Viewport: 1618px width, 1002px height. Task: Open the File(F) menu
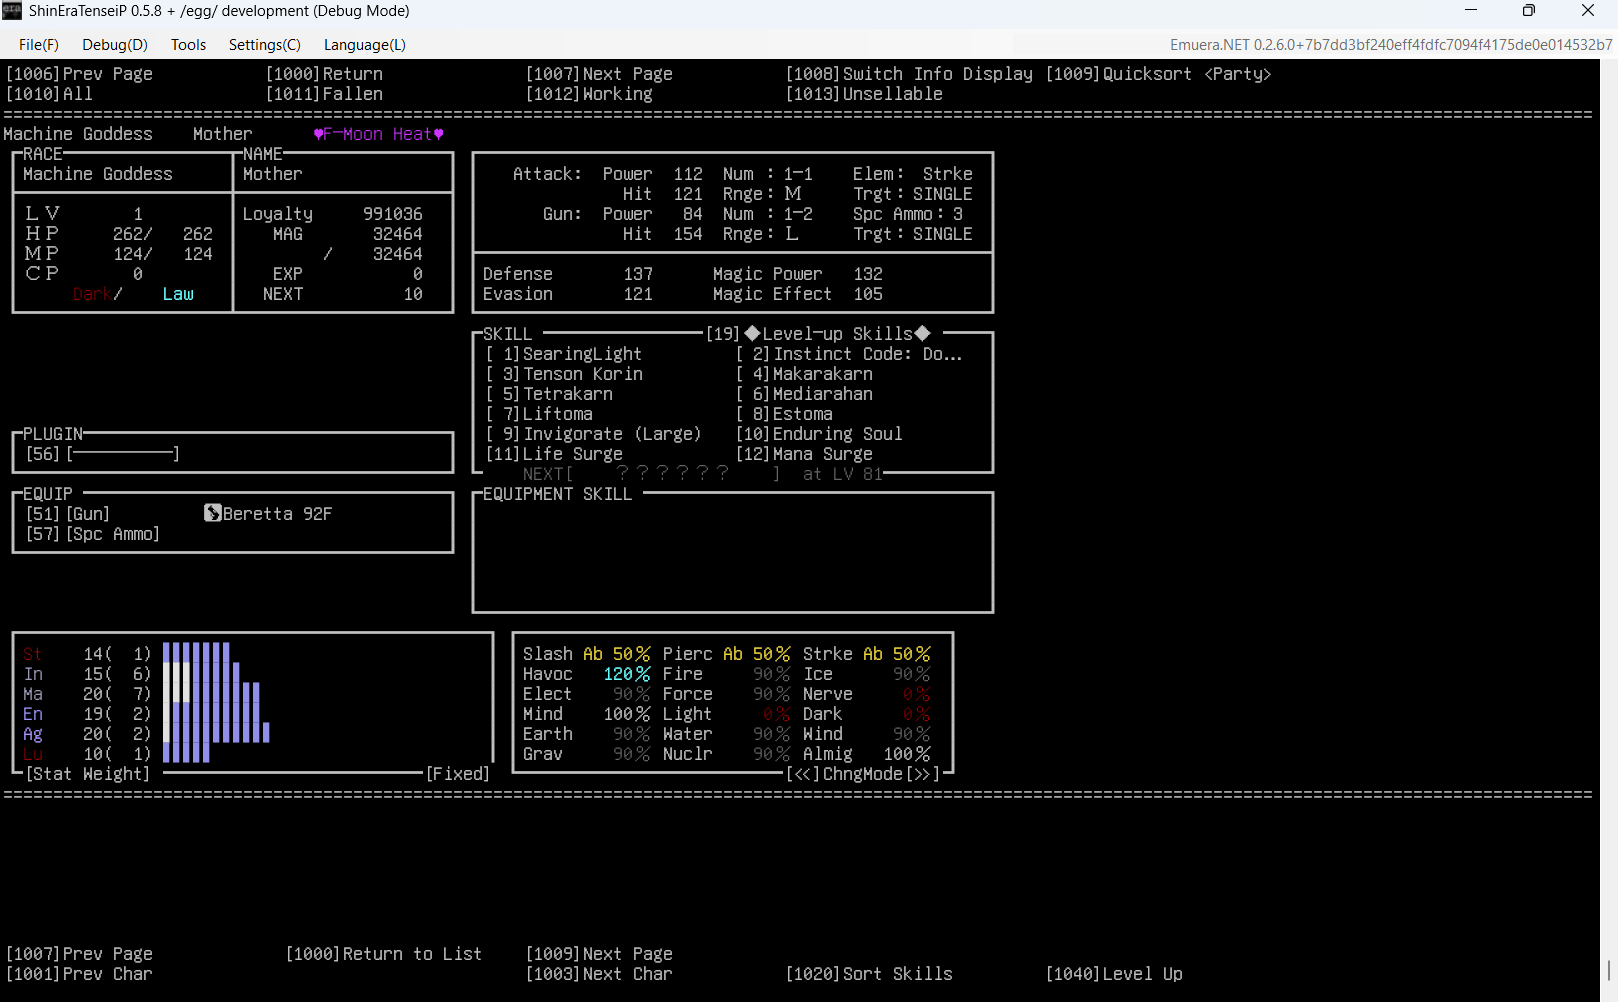pyautogui.click(x=39, y=45)
